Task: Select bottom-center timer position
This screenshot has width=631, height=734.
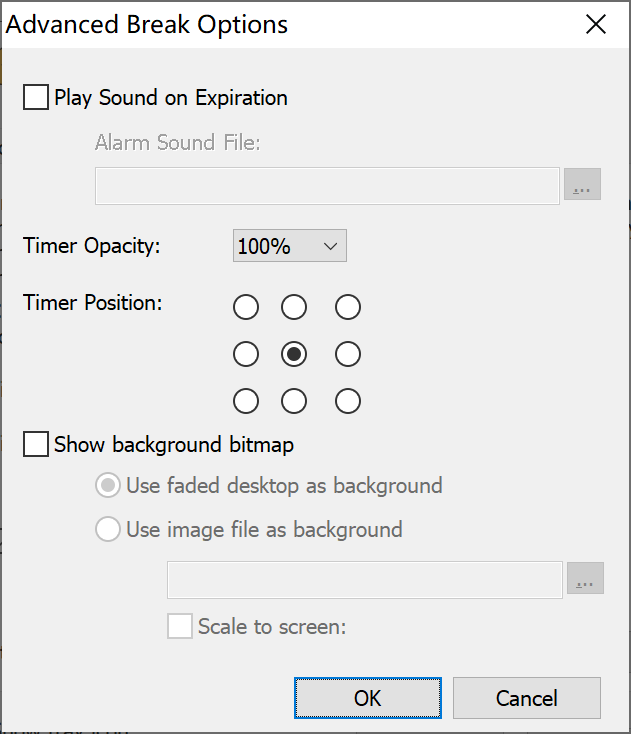Action: coord(294,401)
